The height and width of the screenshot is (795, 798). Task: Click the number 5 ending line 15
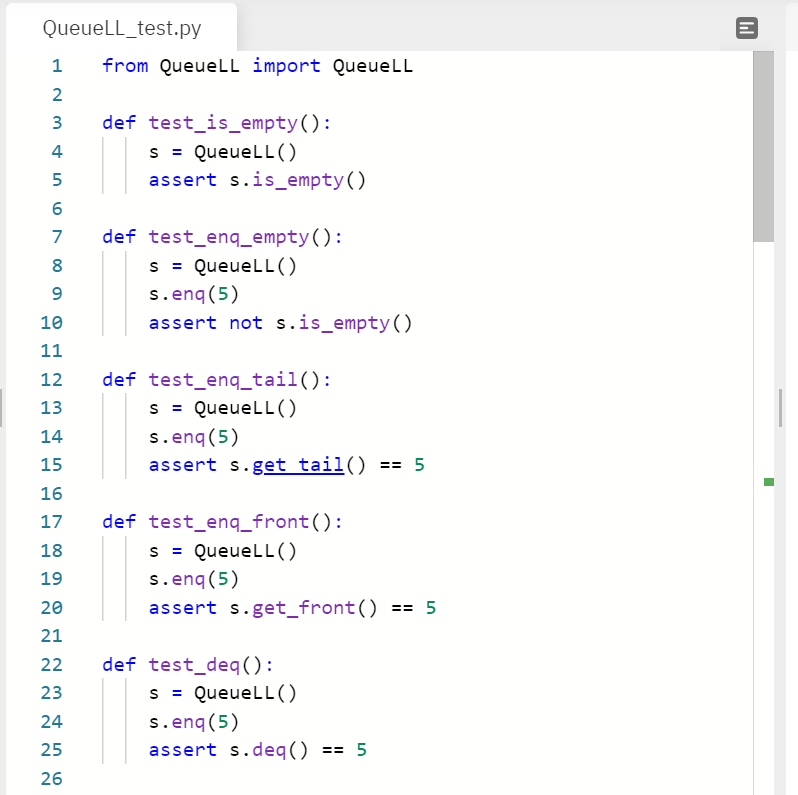(419, 465)
